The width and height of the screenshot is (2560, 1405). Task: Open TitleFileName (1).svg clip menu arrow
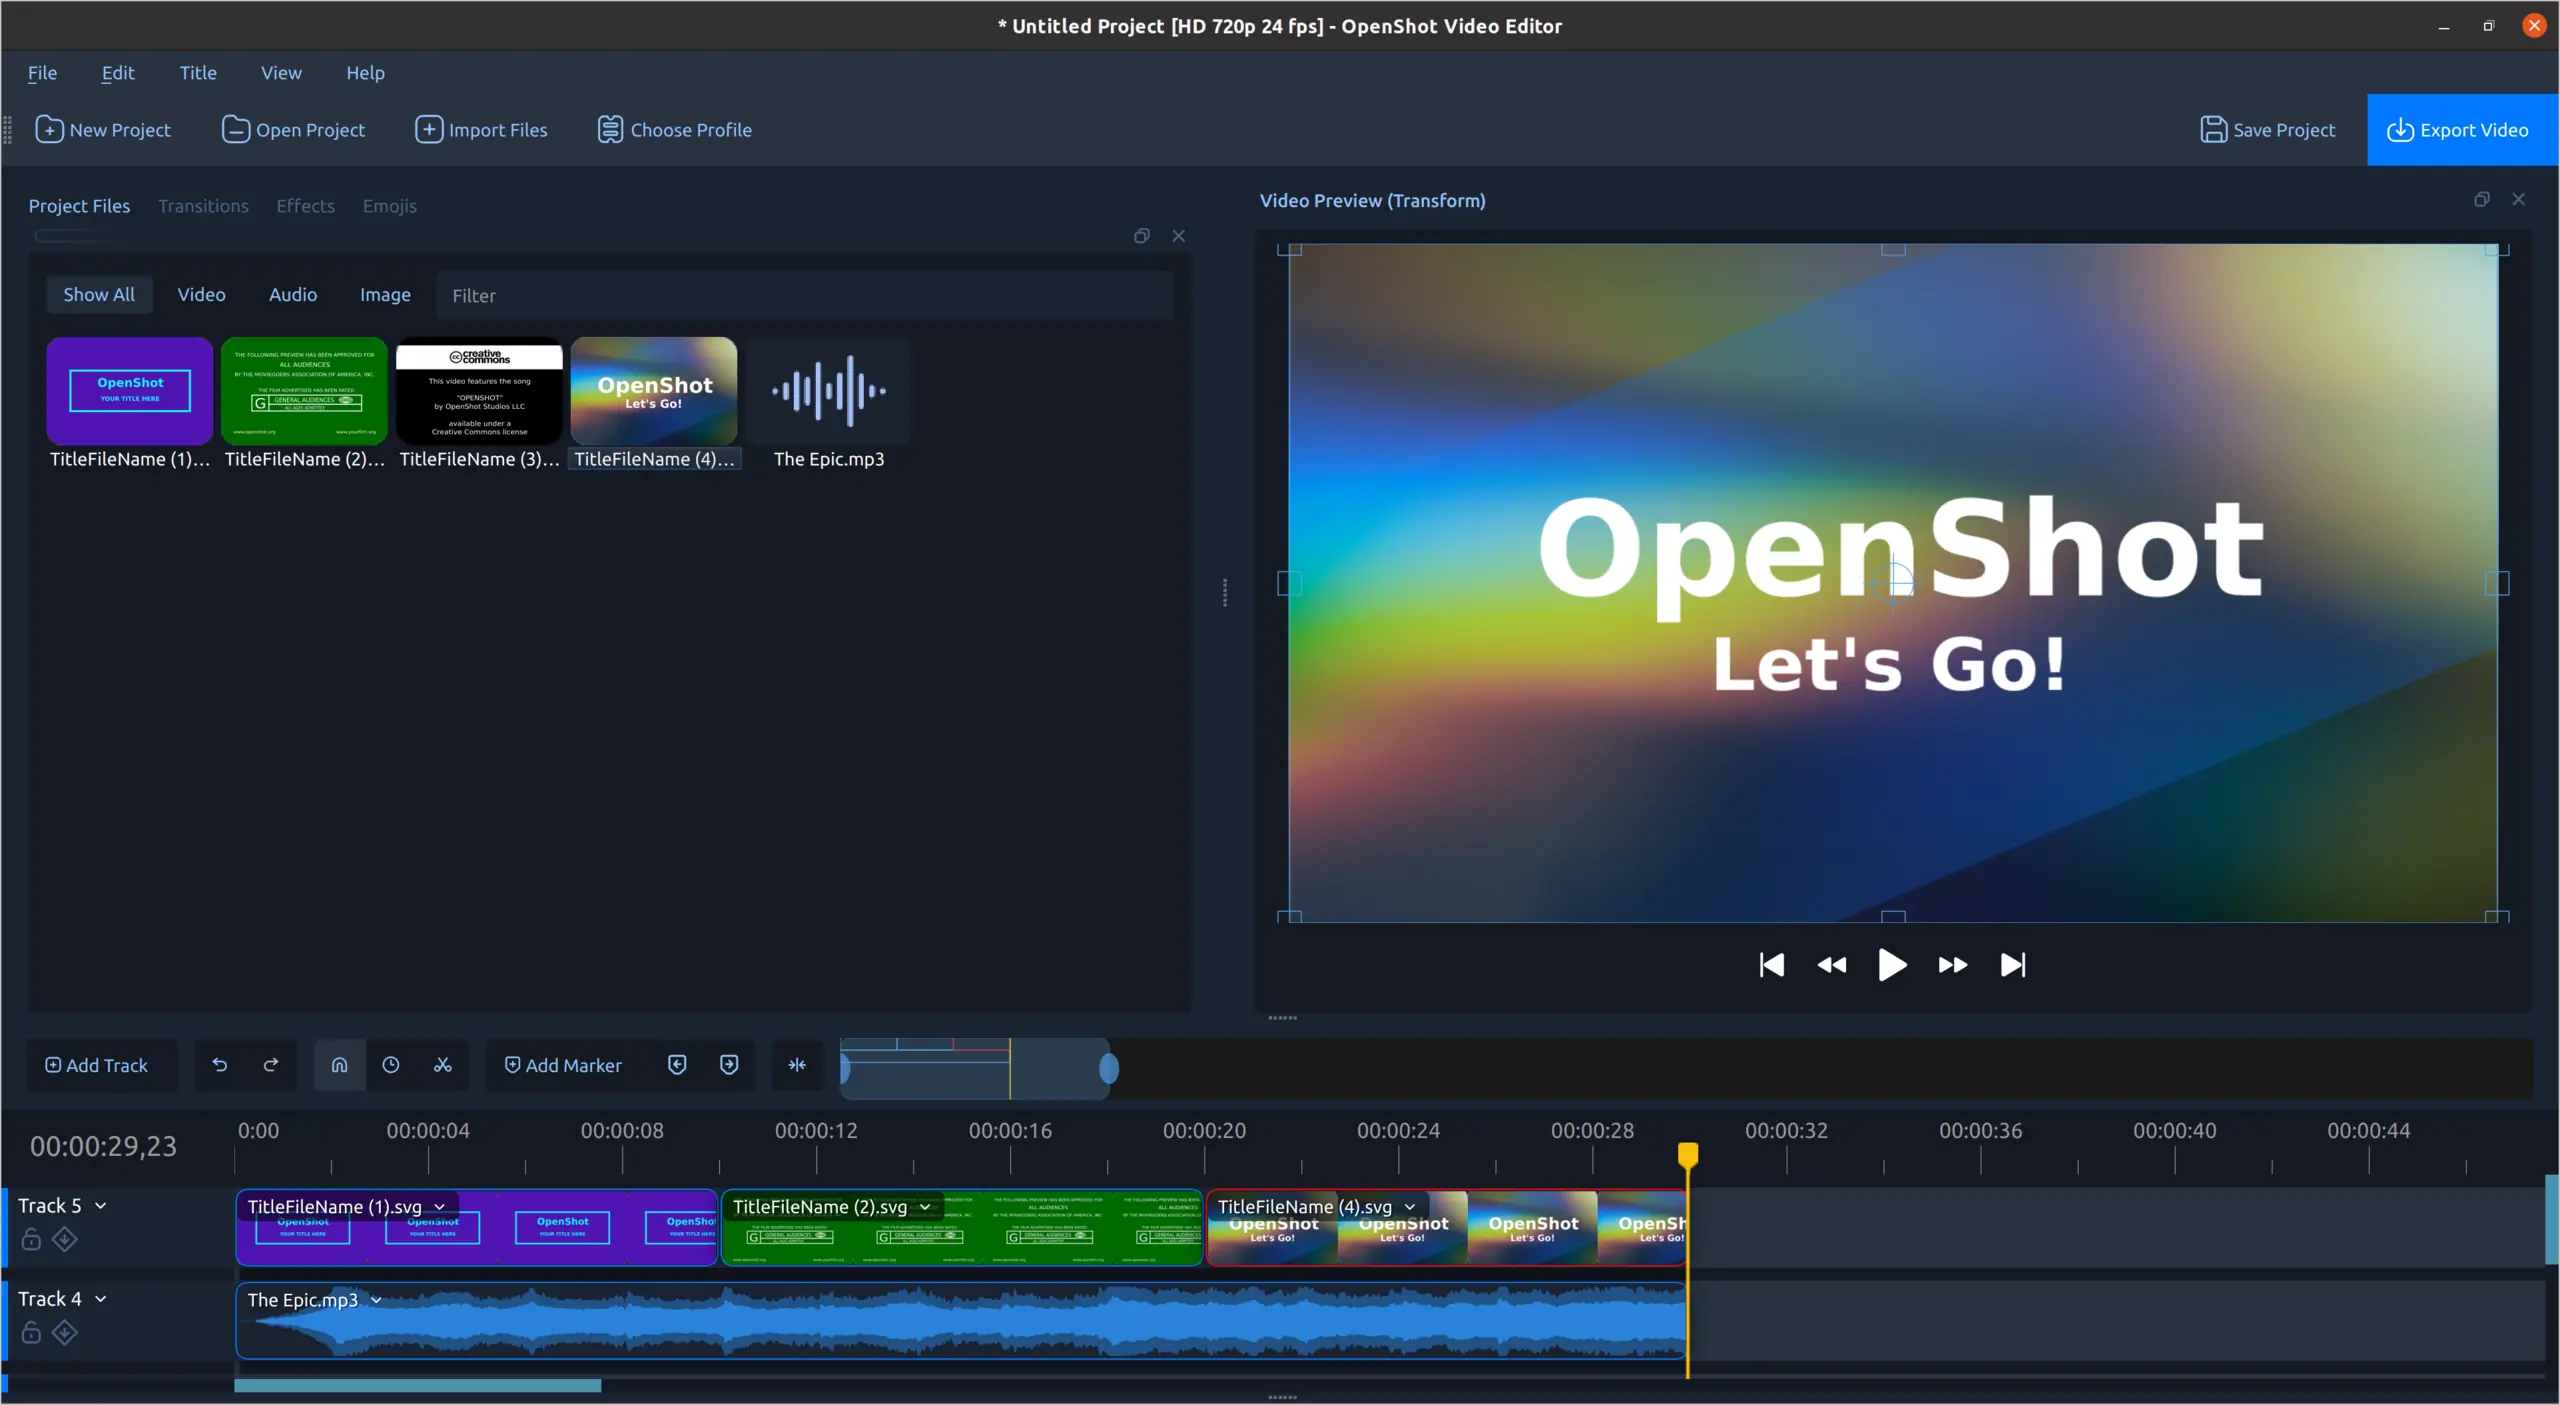point(440,1208)
